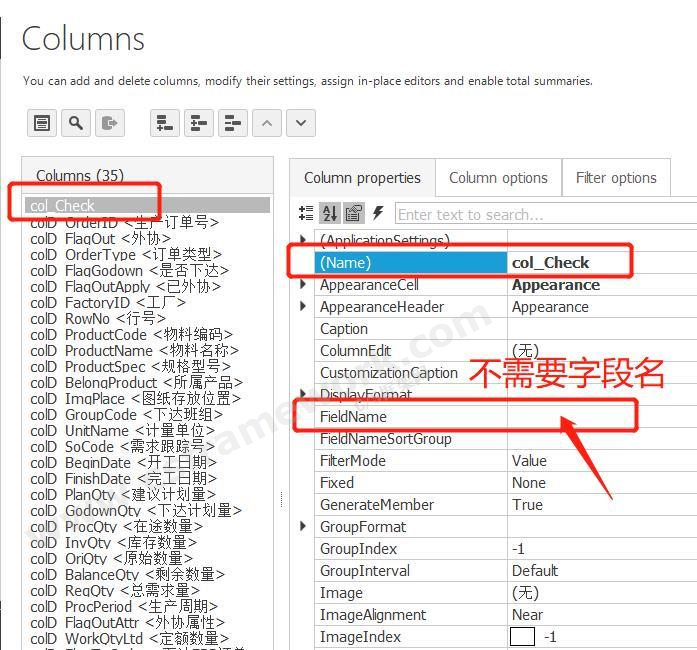697x650 pixels.
Task: Expand the AppearanceCell property
Action: [x=304, y=285]
